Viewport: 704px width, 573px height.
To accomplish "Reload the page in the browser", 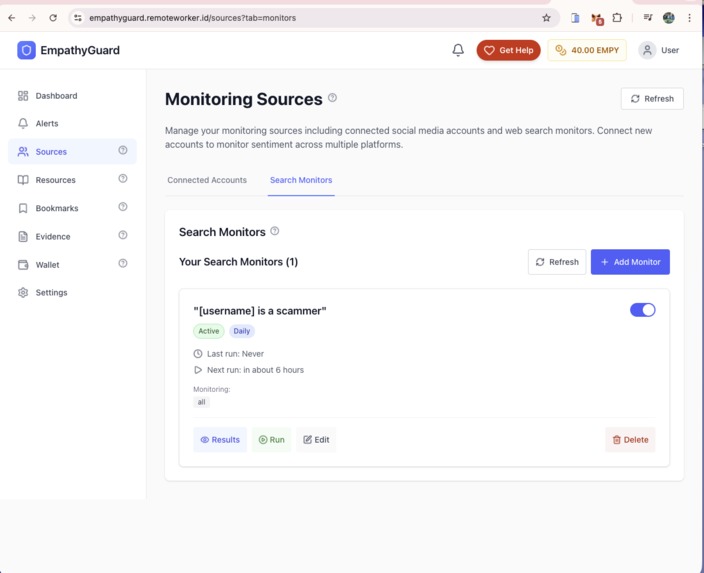I will [x=53, y=18].
